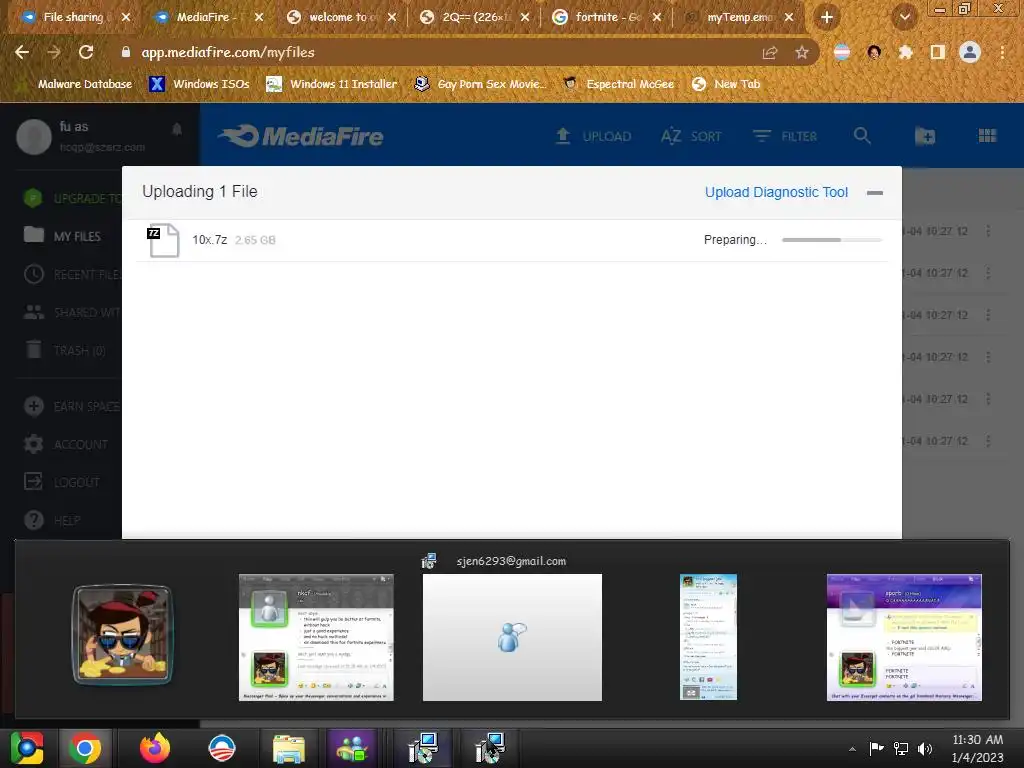Screen dimensions: 1024x768
Task: Open Trash in sidebar
Action: coord(65,351)
